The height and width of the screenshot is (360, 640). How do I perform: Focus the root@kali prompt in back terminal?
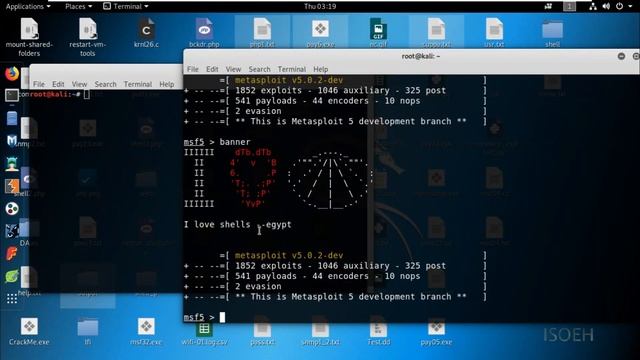pos(60,94)
